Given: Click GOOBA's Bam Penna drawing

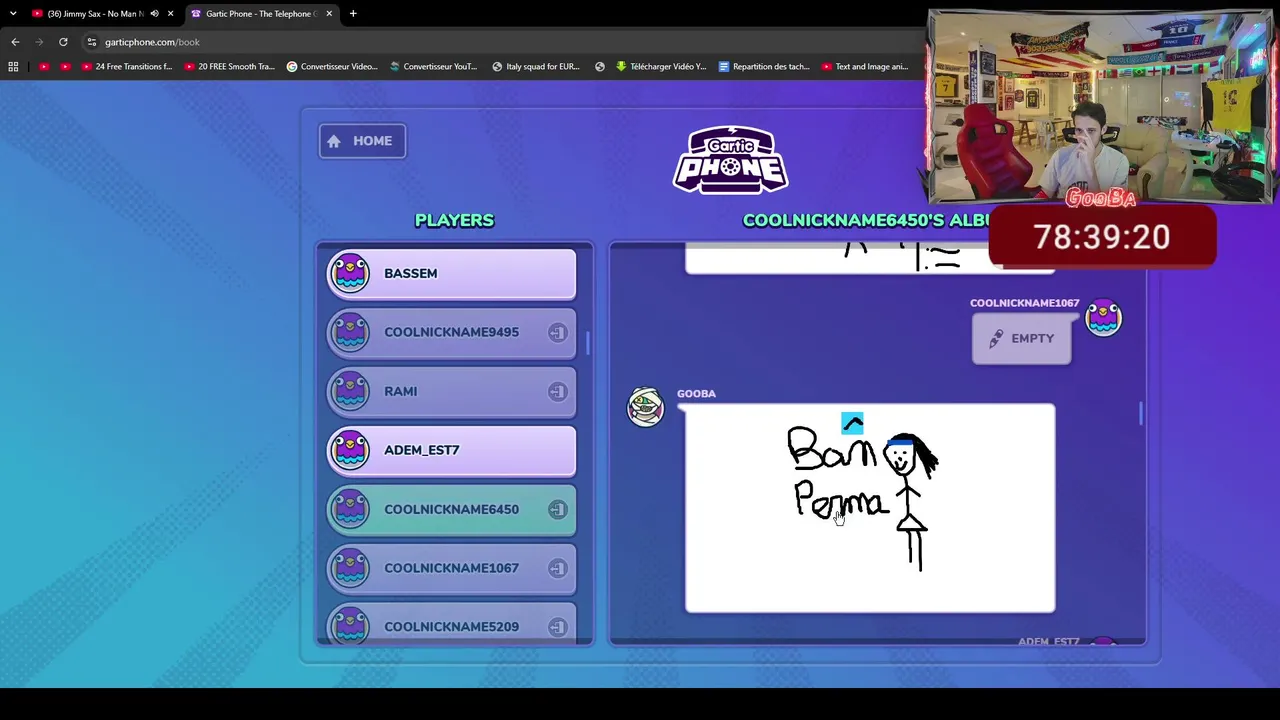Looking at the screenshot, I should pos(870,508).
